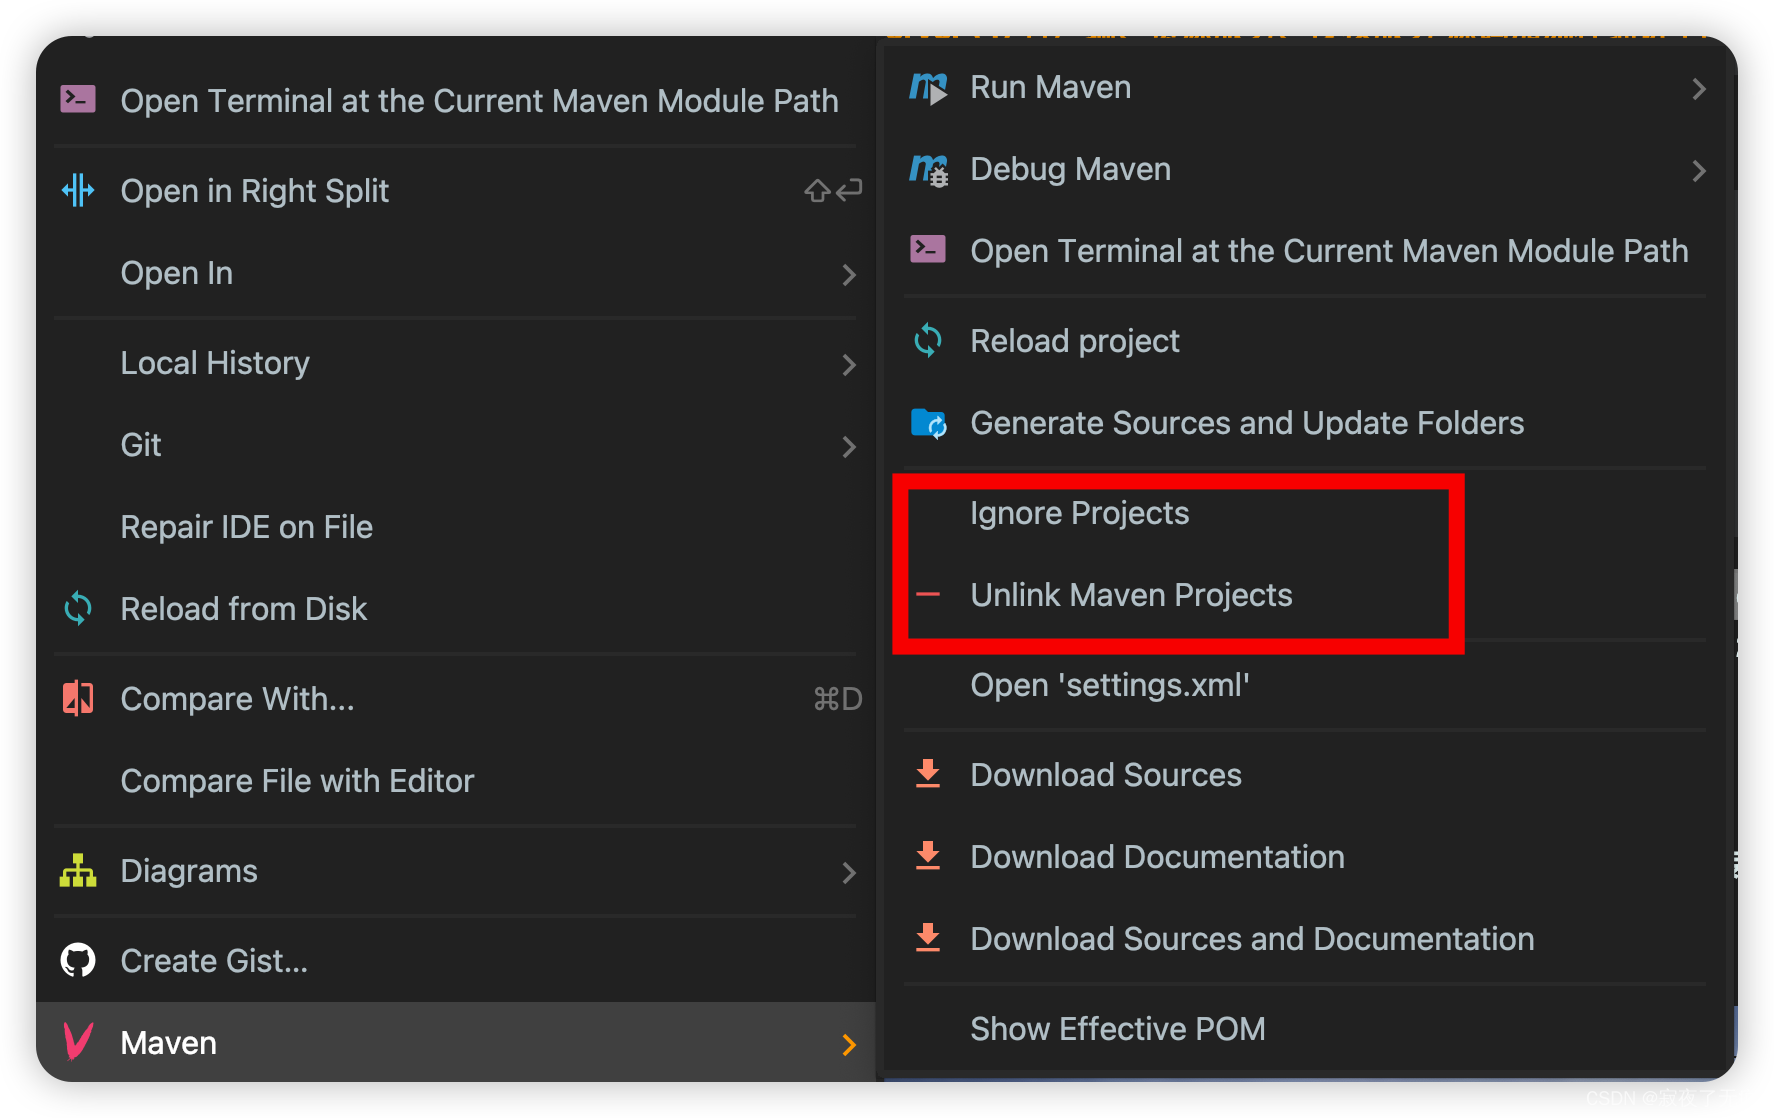Select Open Terminal at Maven Module Path in submenu
The height and width of the screenshot is (1118, 1774).
click(1306, 250)
